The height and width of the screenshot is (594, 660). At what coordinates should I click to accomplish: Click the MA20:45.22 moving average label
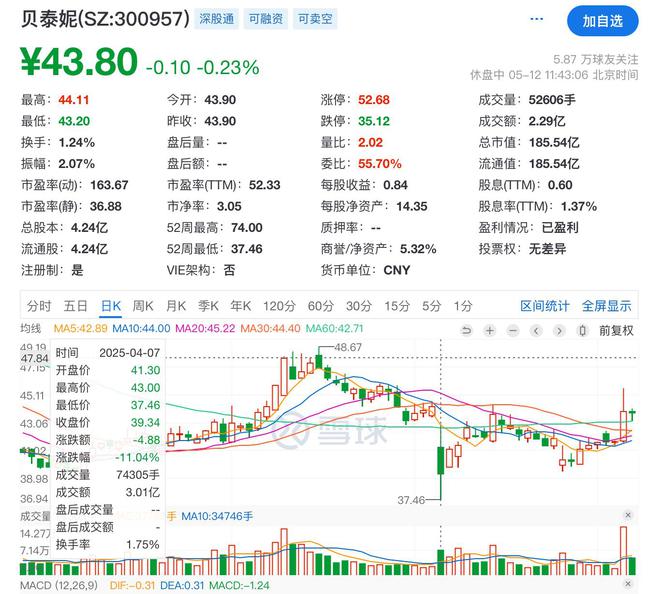click(205, 328)
